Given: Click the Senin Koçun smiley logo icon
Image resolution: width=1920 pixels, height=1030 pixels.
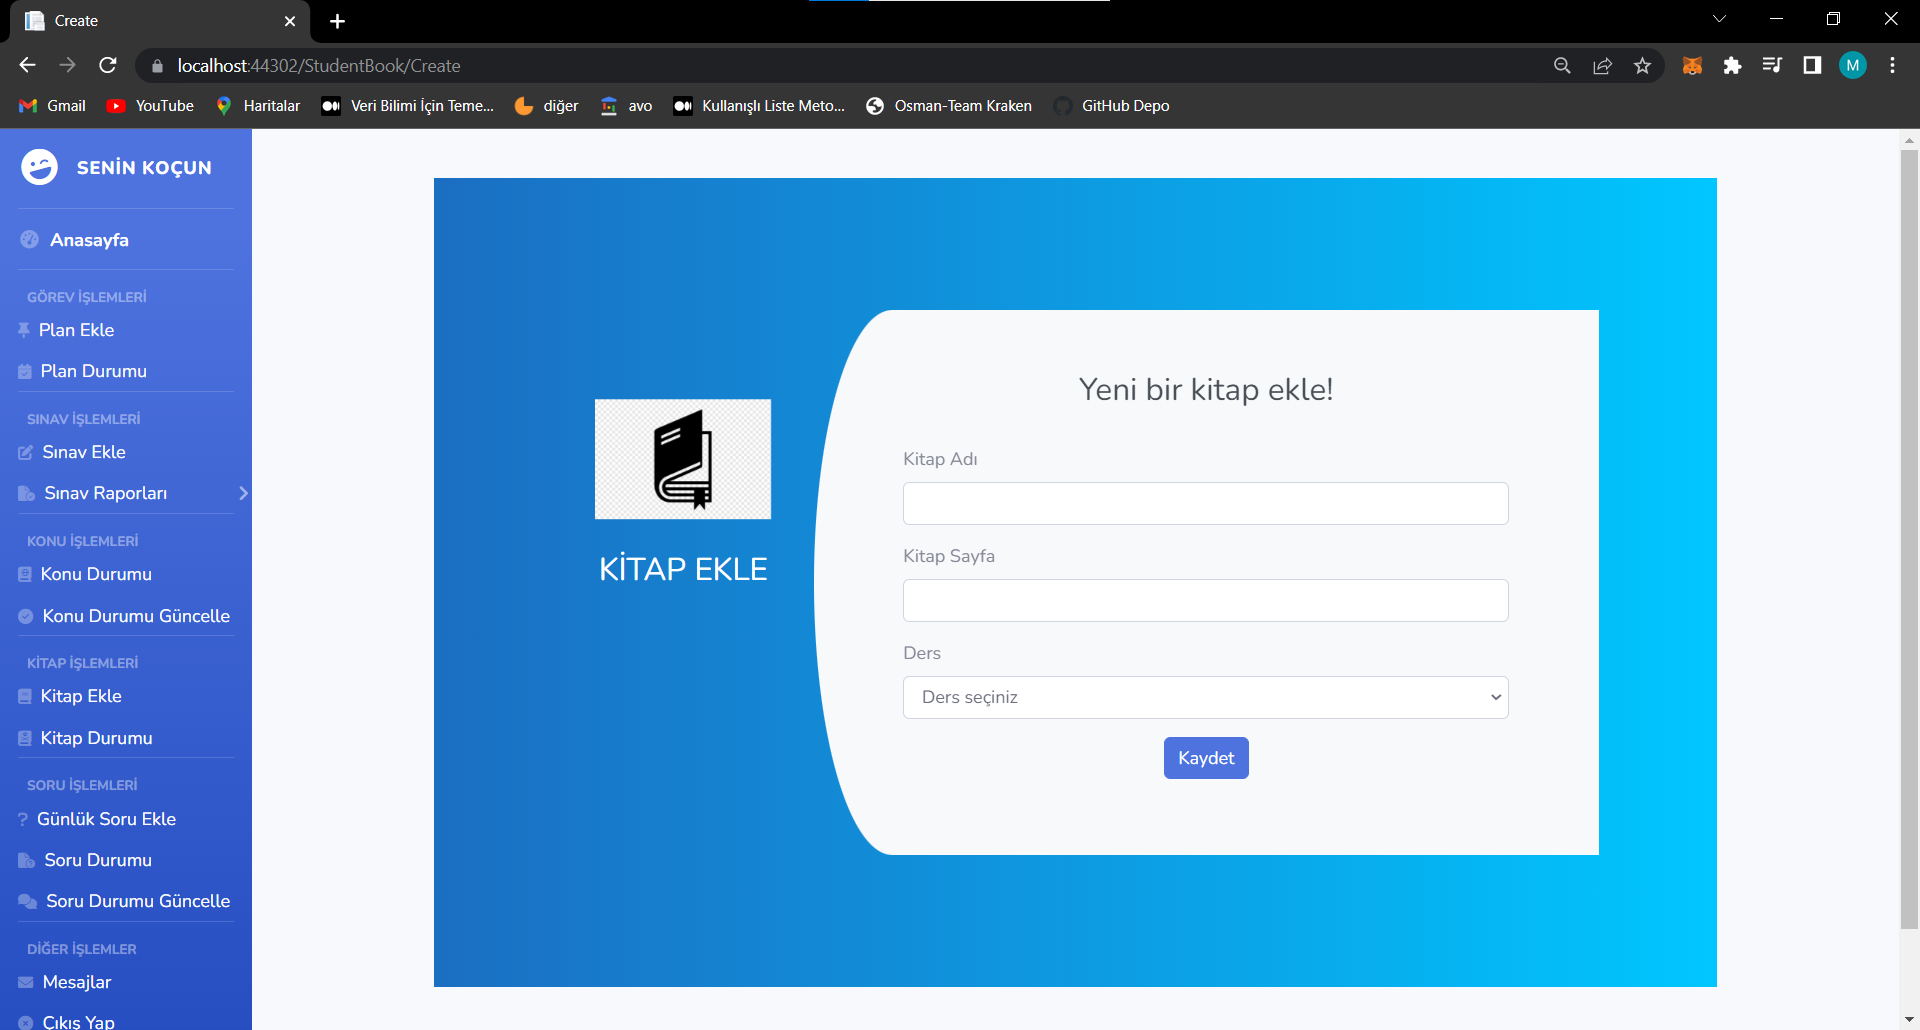Looking at the screenshot, I should point(40,167).
